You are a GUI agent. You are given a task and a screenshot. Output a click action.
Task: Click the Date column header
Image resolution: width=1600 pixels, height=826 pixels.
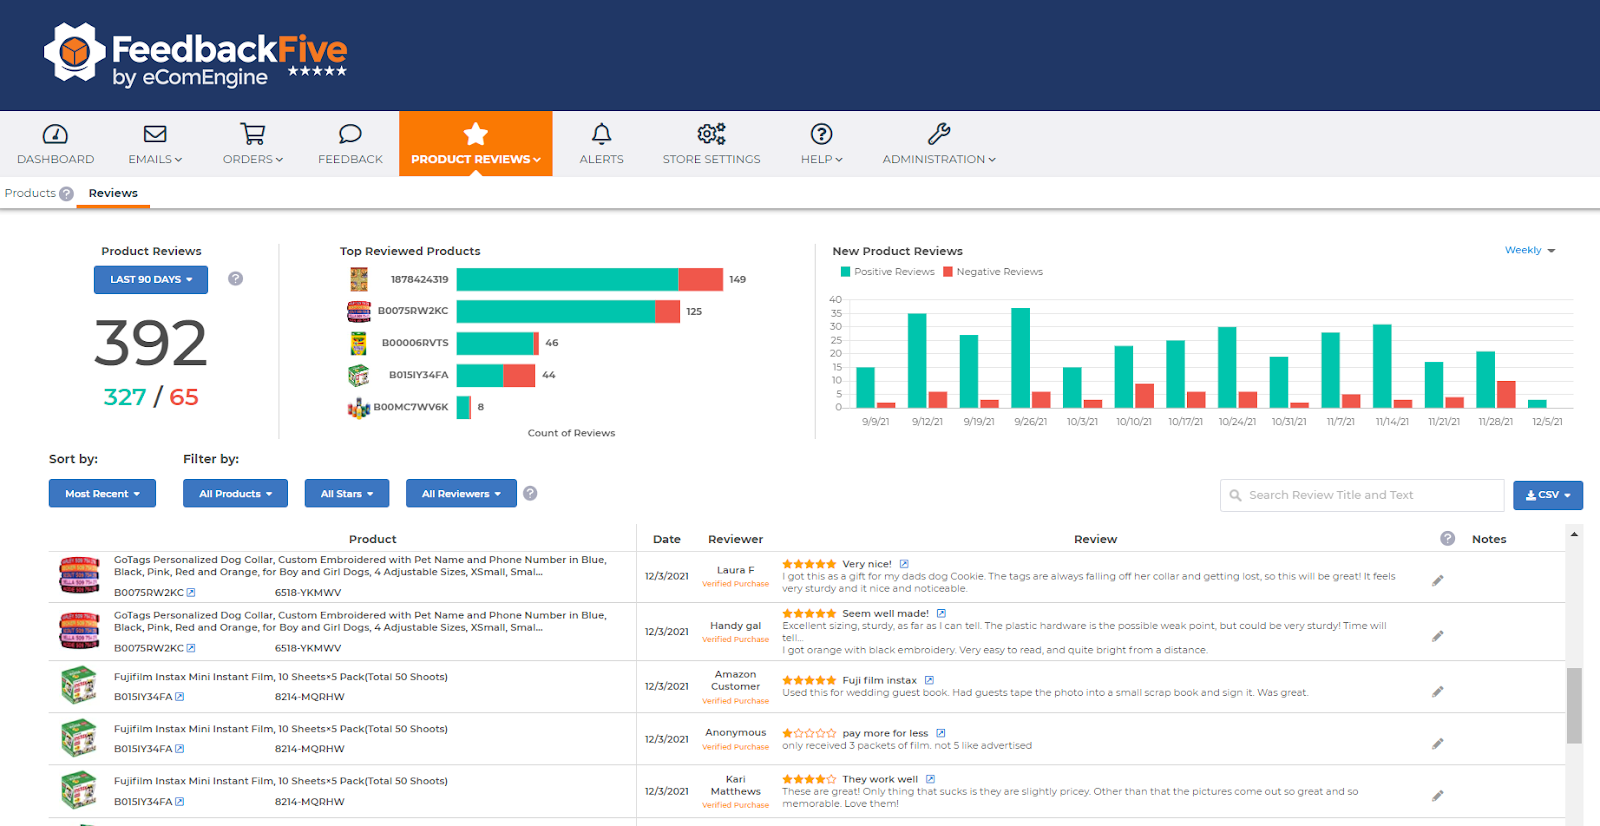tap(667, 539)
